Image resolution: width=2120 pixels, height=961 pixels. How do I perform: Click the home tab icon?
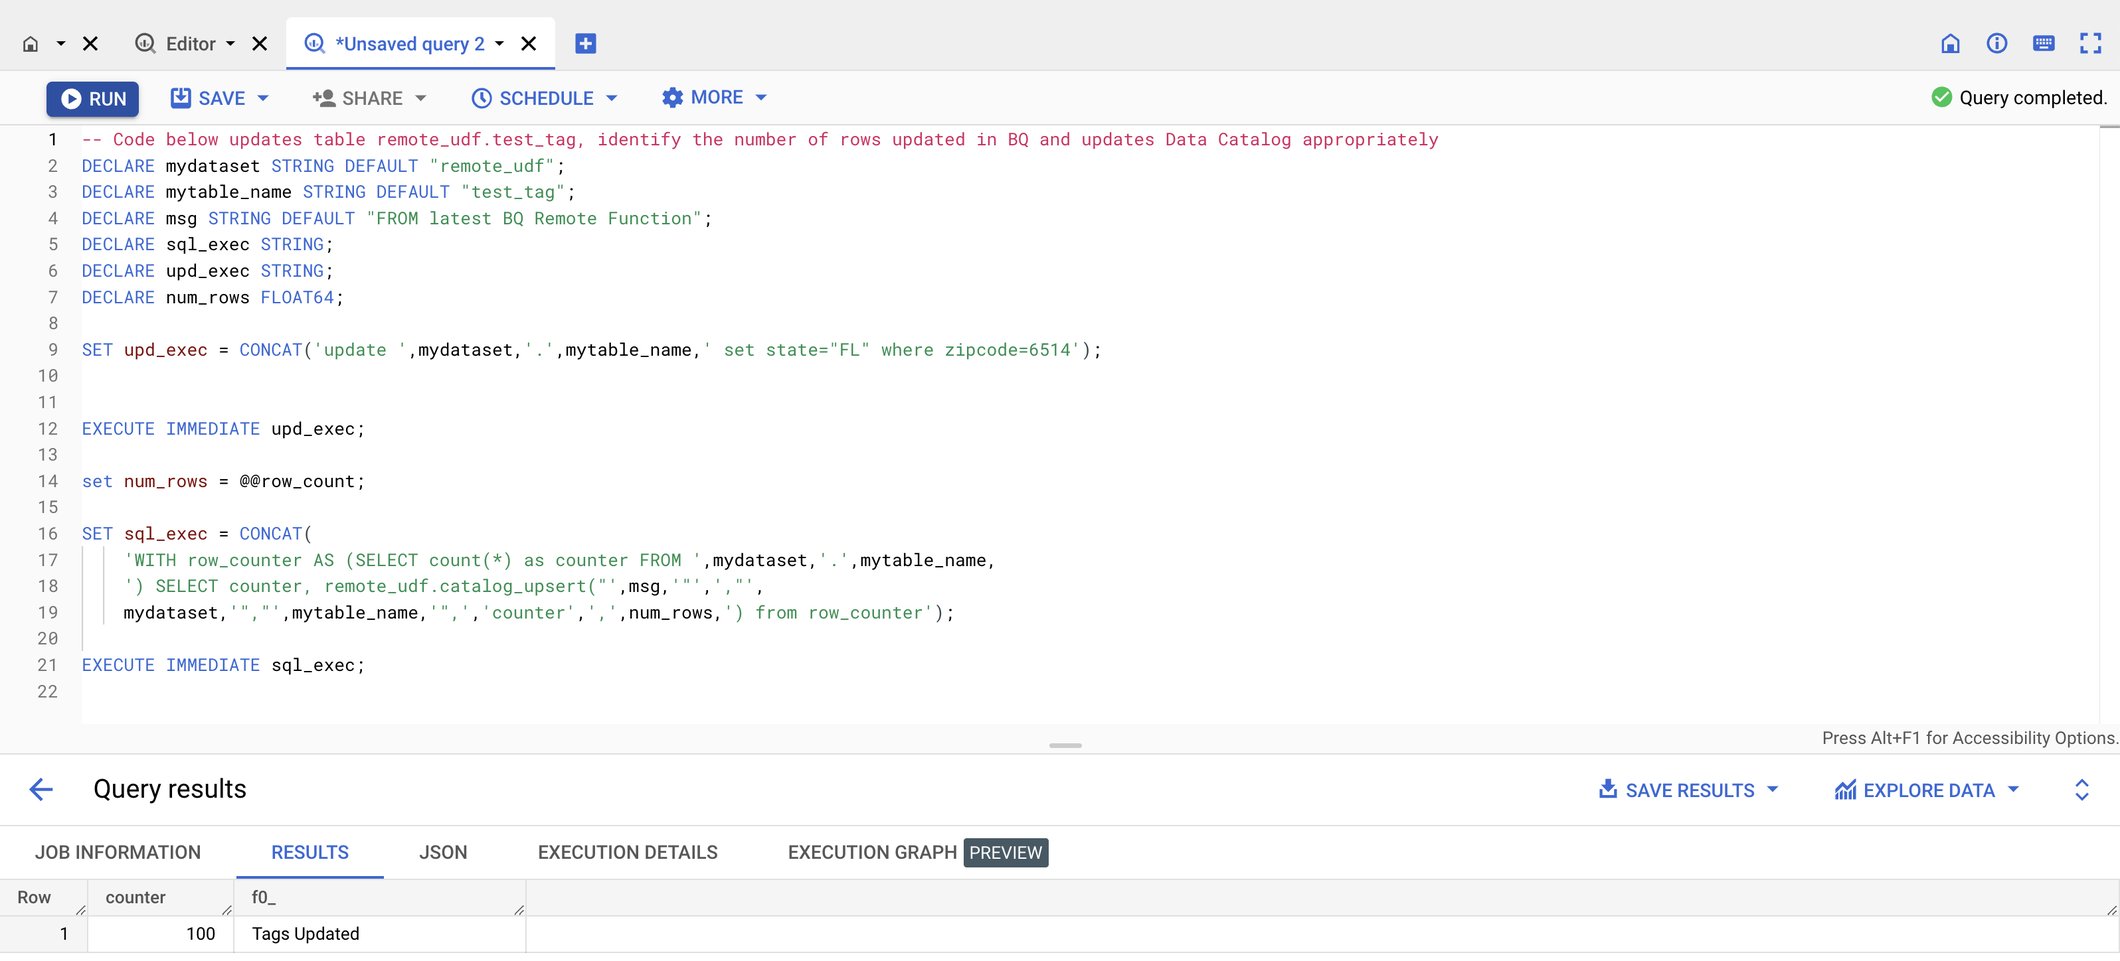point(30,44)
